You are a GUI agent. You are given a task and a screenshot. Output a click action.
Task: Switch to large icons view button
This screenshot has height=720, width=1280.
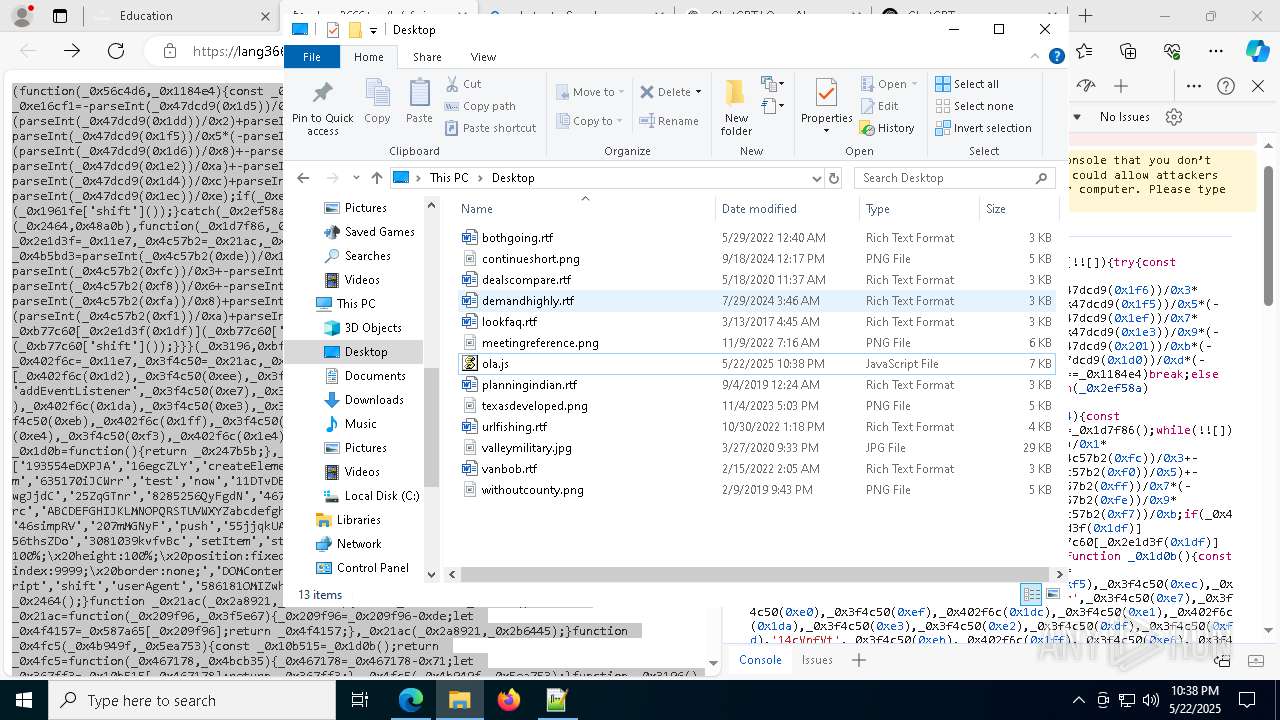(x=1052, y=595)
